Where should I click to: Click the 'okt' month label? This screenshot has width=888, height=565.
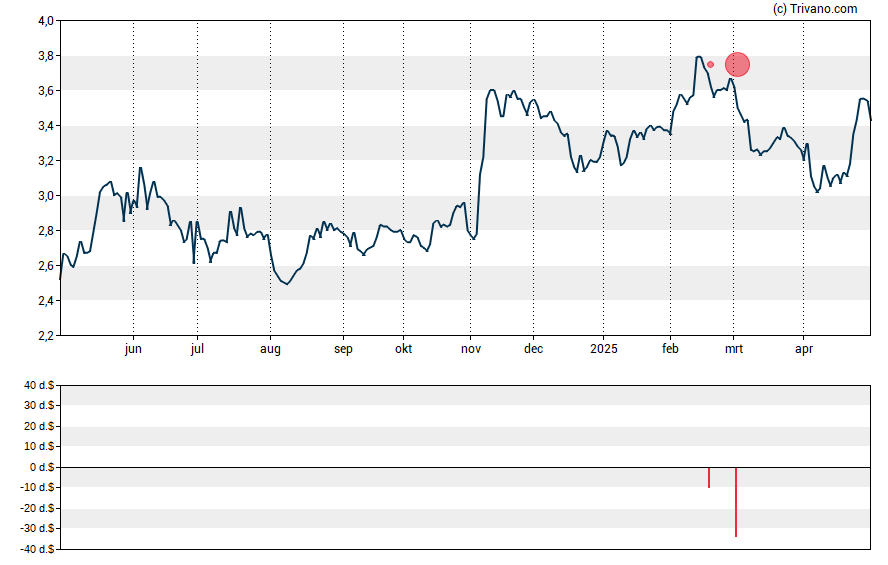pyautogui.click(x=403, y=348)
